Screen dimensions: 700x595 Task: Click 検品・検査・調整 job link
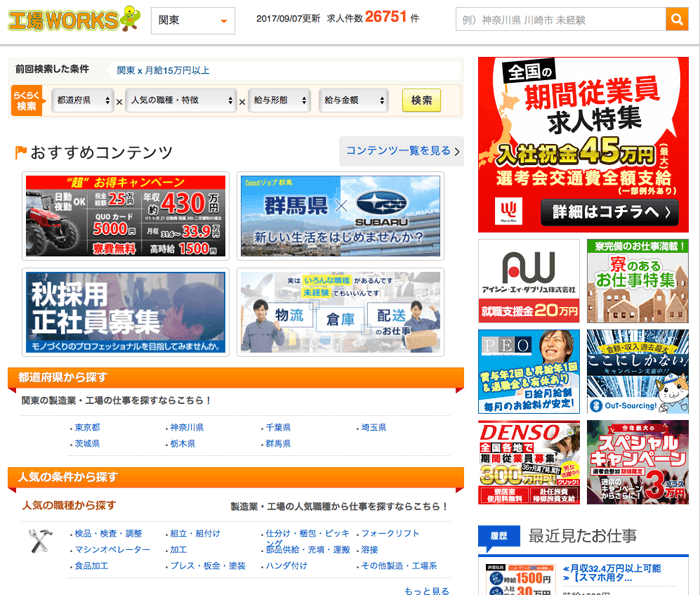click(108, 533)
